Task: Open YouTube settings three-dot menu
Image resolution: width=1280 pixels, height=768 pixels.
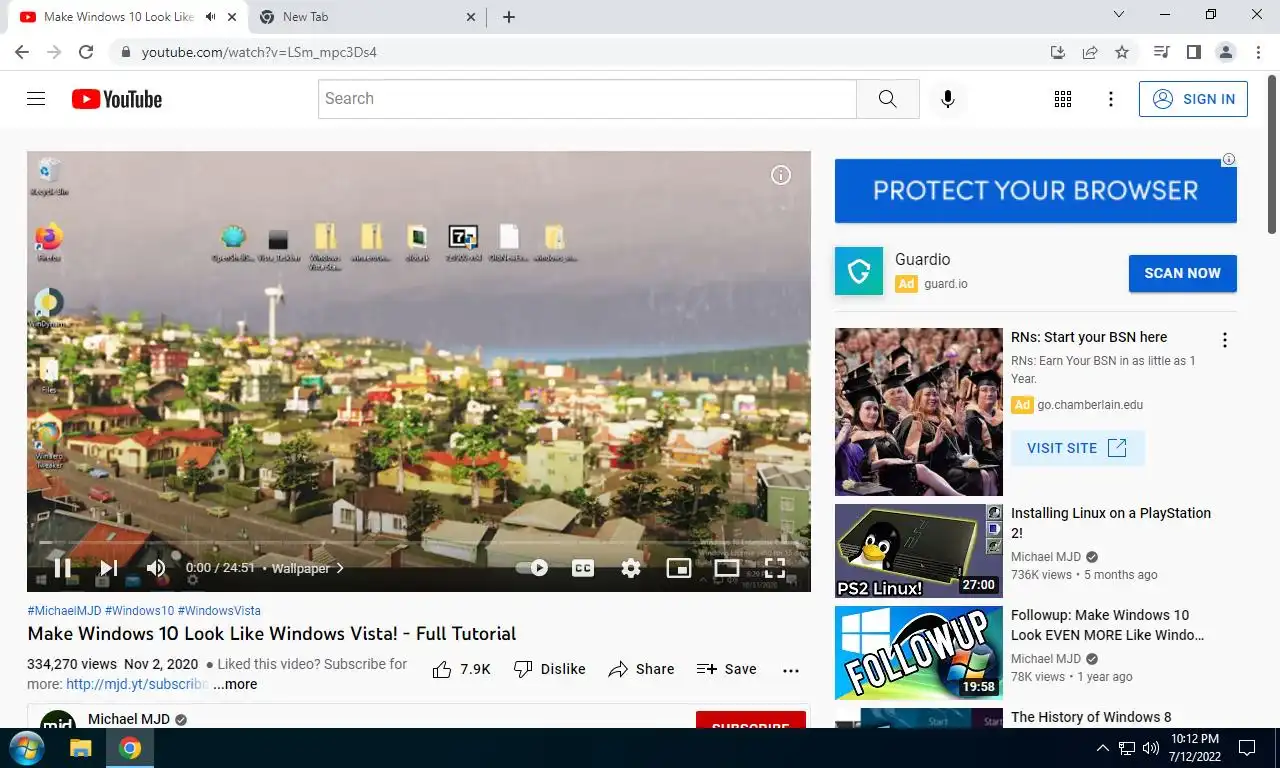Action: [1110, 99]
